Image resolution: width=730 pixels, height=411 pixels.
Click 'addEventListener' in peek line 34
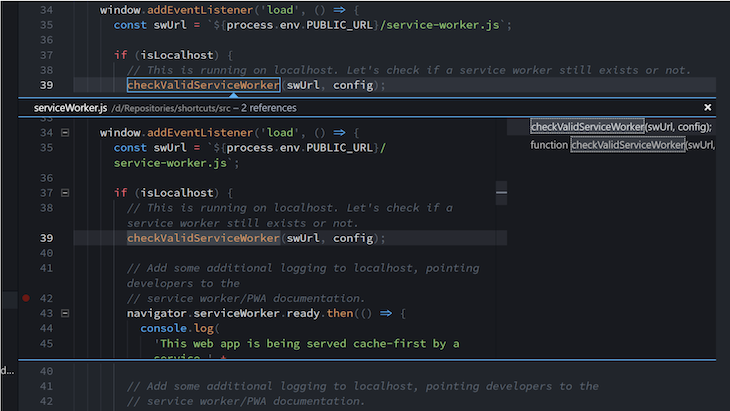pyautogui.click(x=200, y=133)
